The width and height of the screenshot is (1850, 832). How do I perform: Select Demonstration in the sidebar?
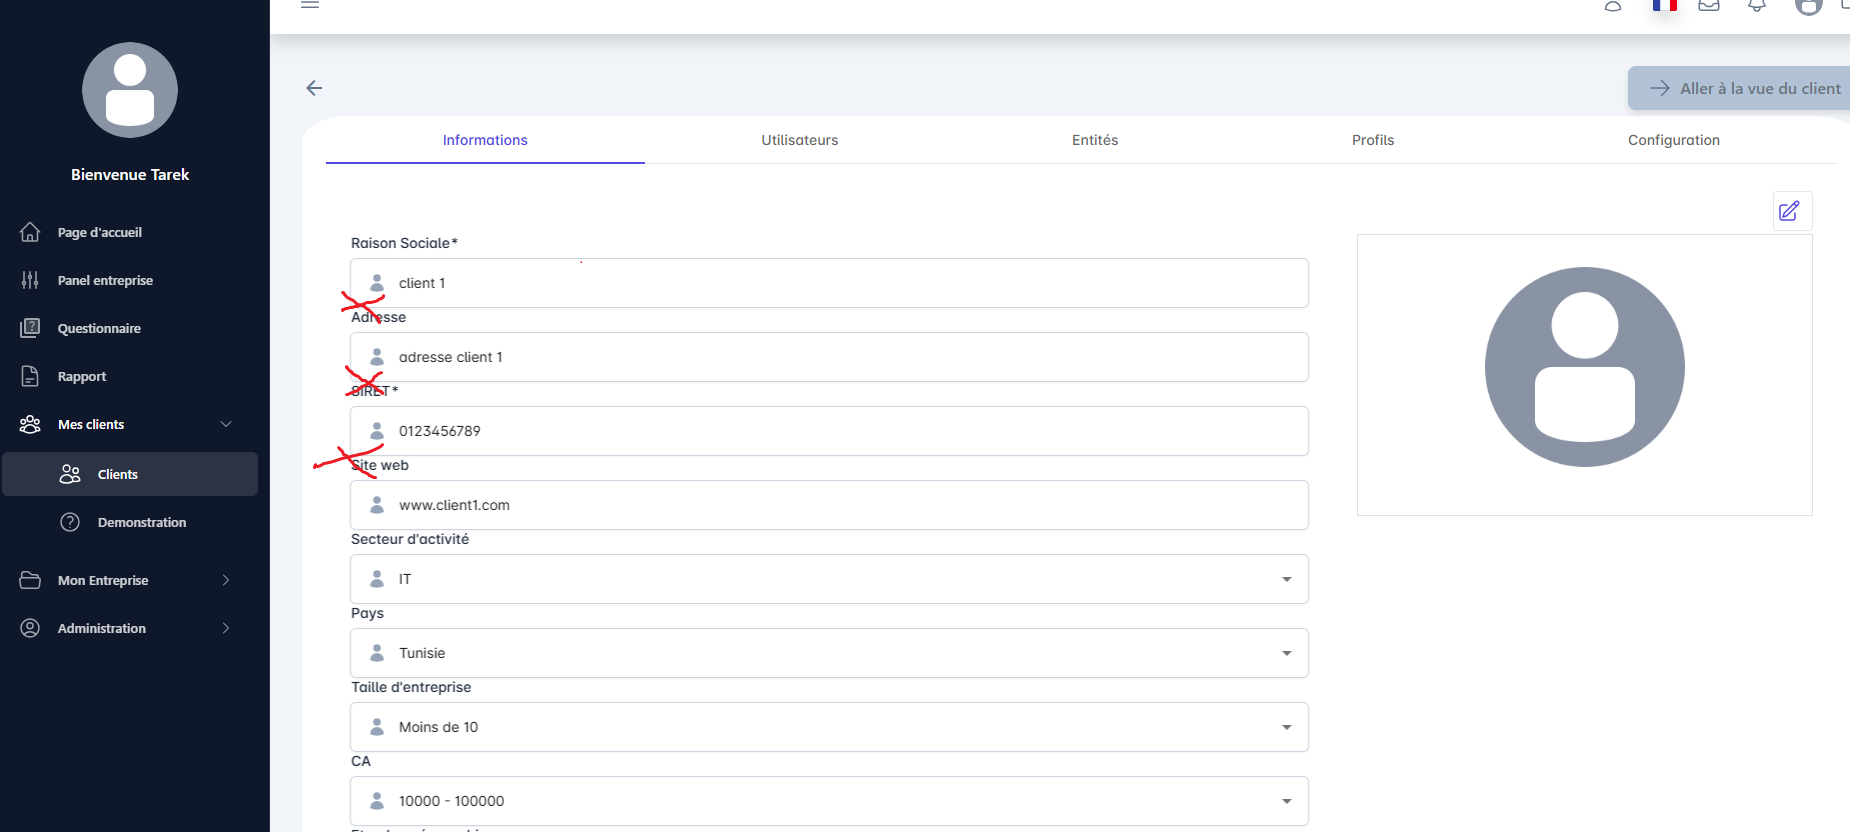pyautogui.click(x=141, y=522)
